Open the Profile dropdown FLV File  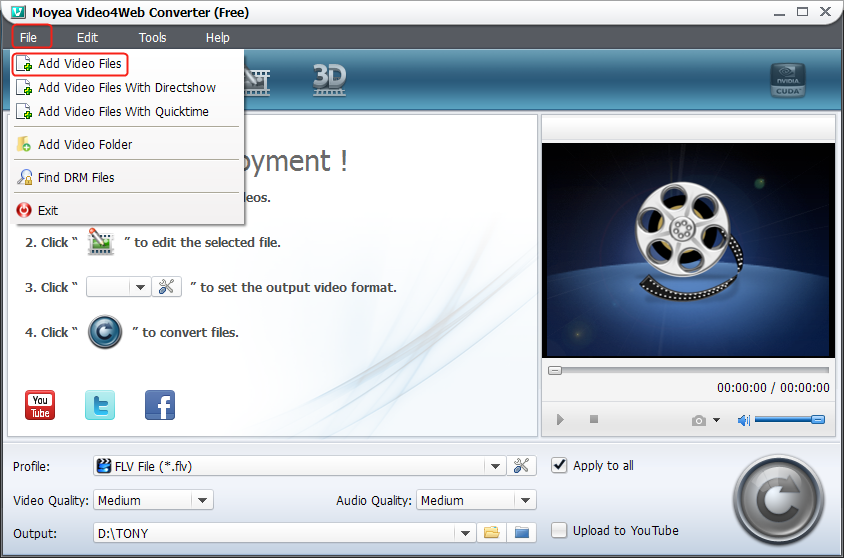point(299,466)
